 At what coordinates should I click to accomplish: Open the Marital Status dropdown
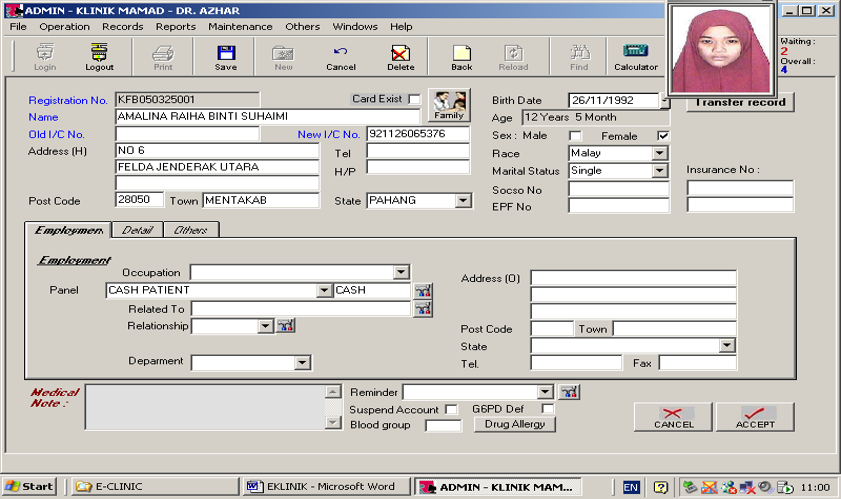(659, 171)
